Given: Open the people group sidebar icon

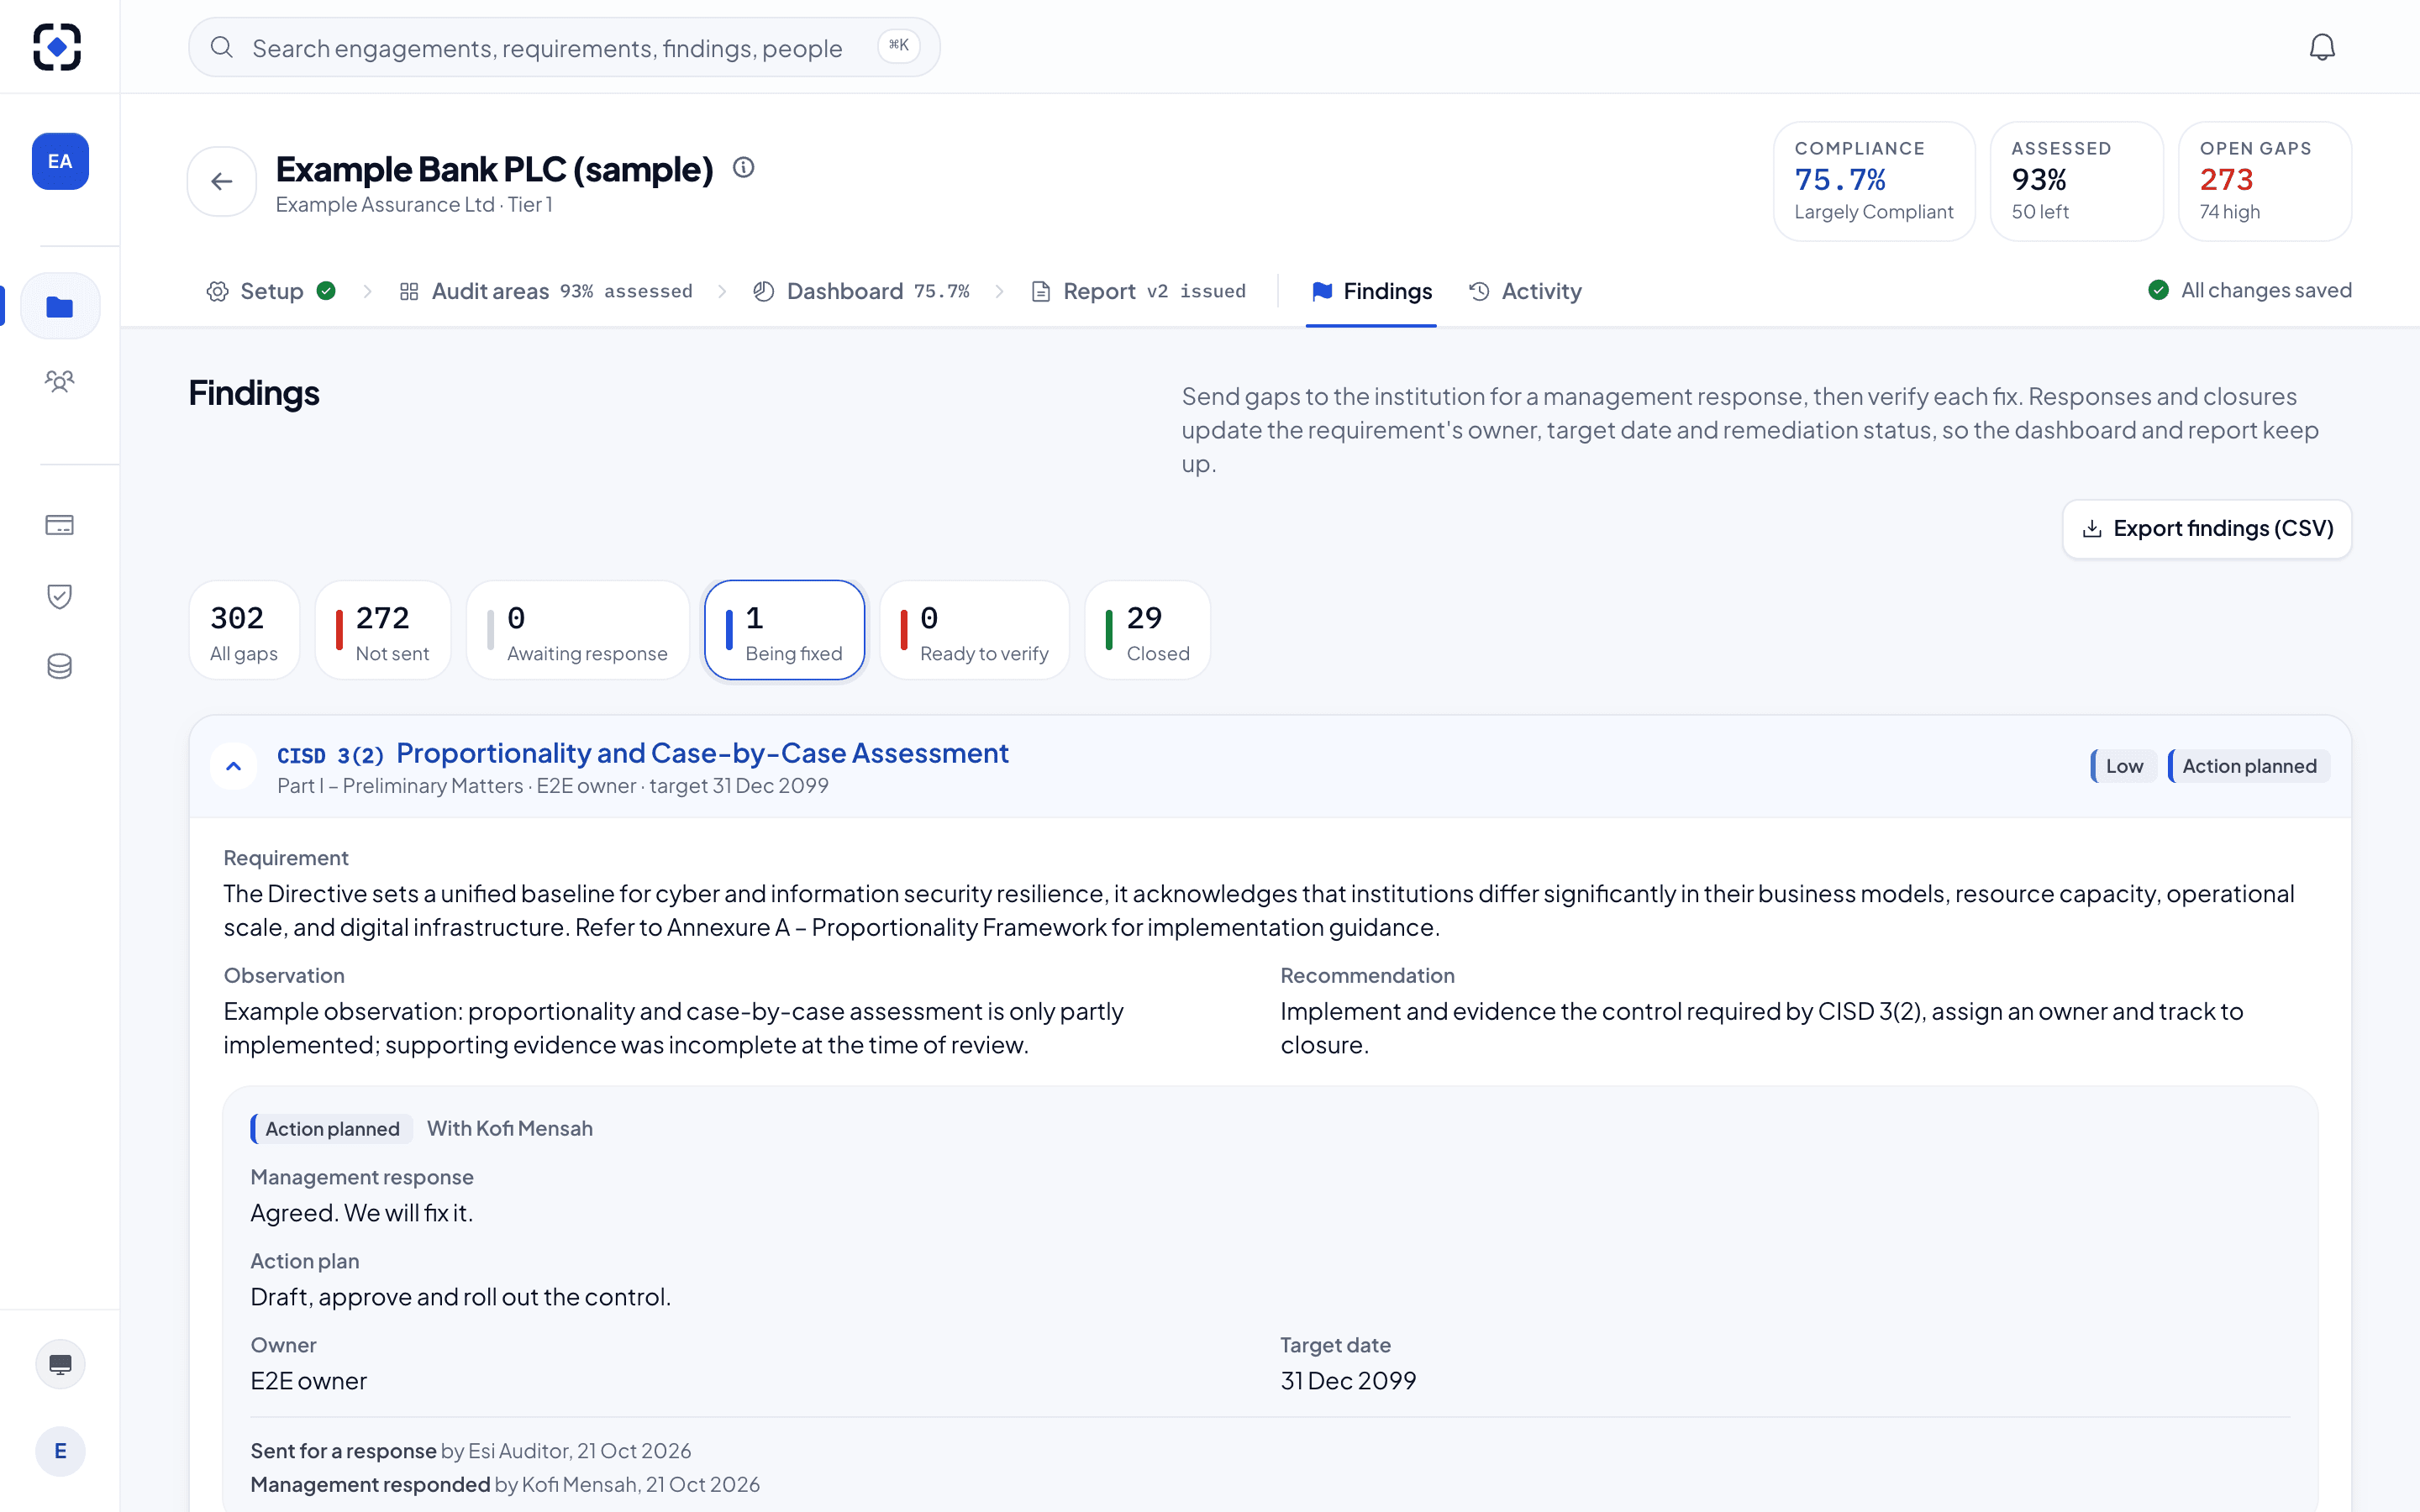Looking at the screenshot, I should click(60, 381).
